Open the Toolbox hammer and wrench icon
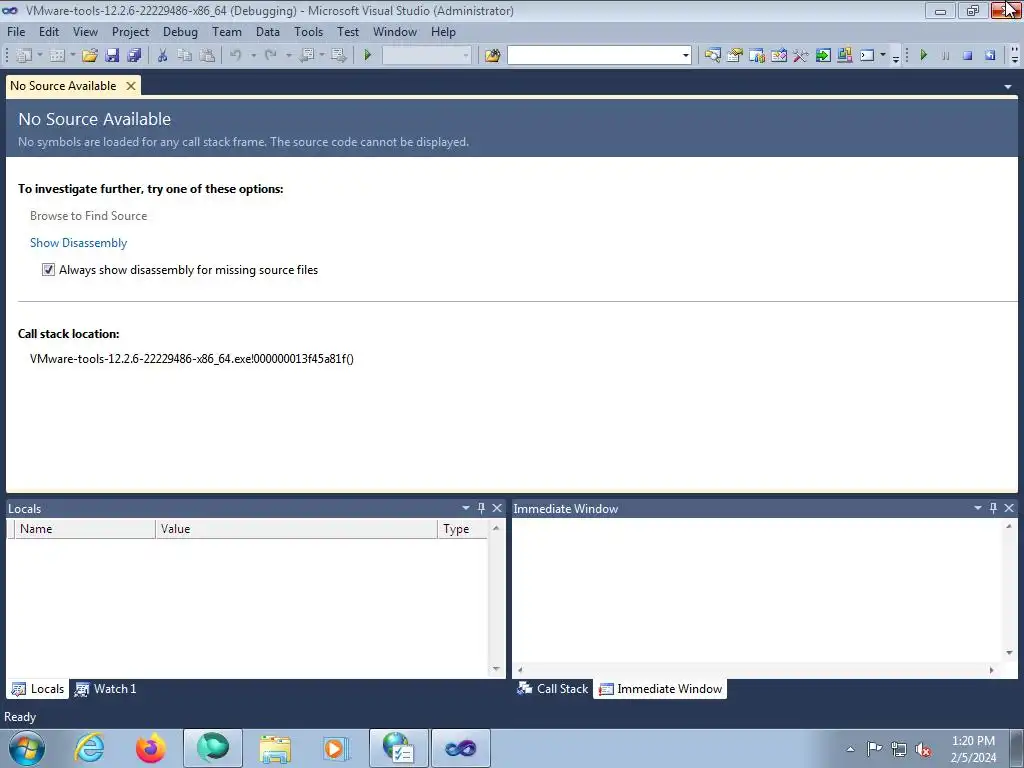Screen dimensions: 1024x768 tap(801, 56)
